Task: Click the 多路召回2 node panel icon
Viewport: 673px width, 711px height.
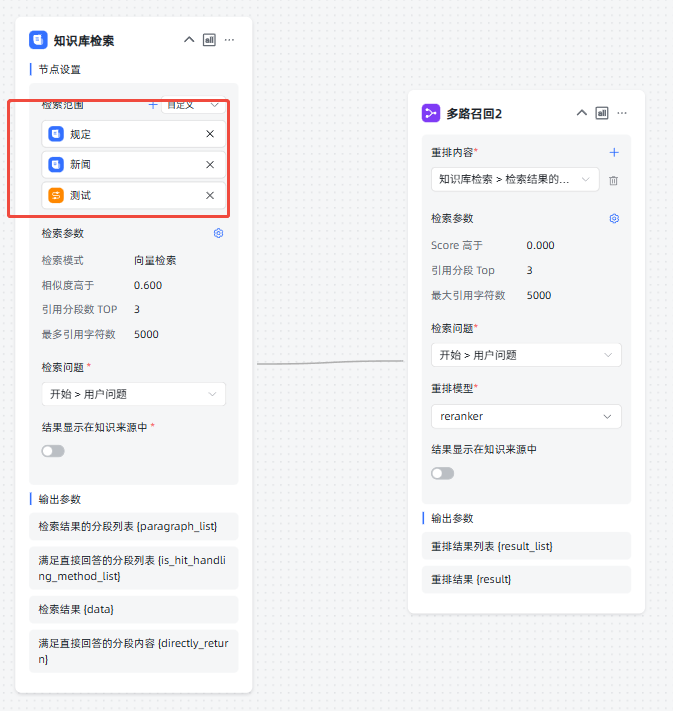Action: [602, 113]
